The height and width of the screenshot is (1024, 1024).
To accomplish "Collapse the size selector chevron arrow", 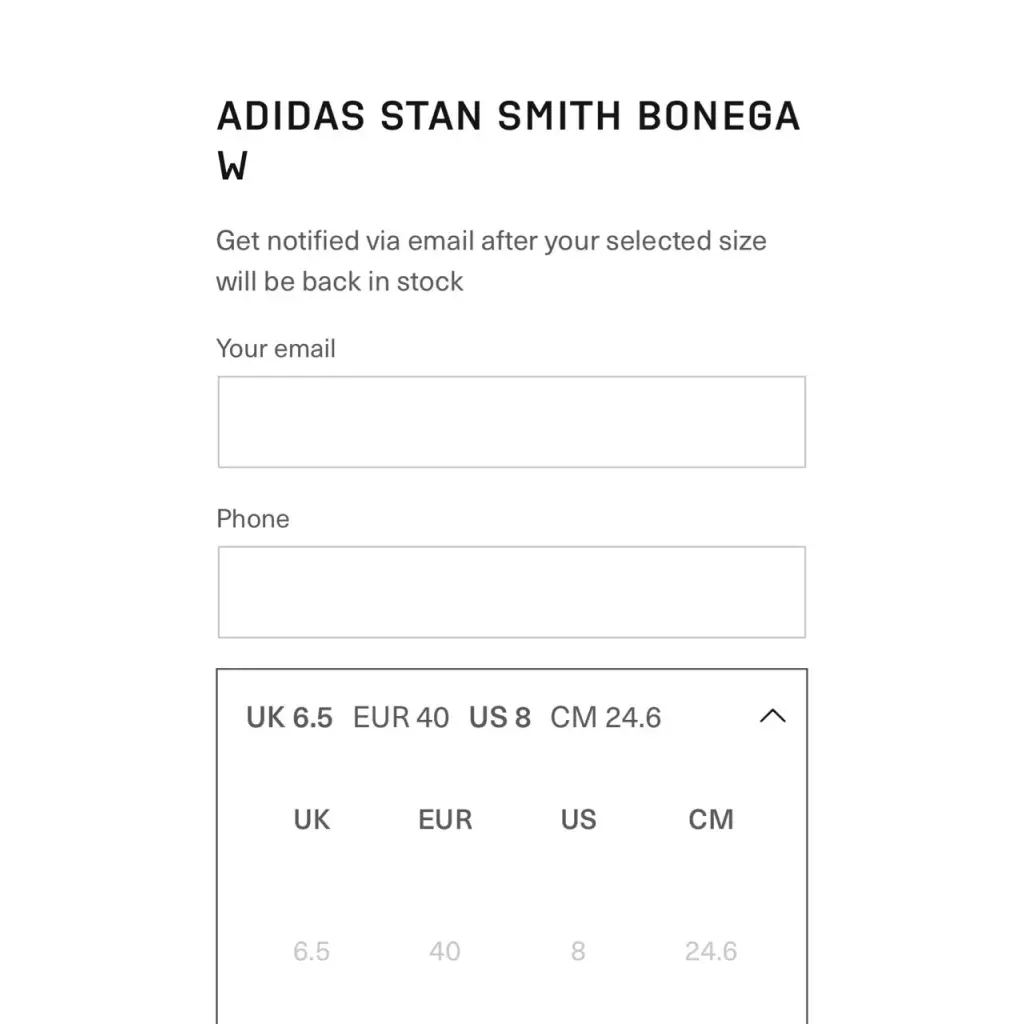I will [x=772, y=716].
